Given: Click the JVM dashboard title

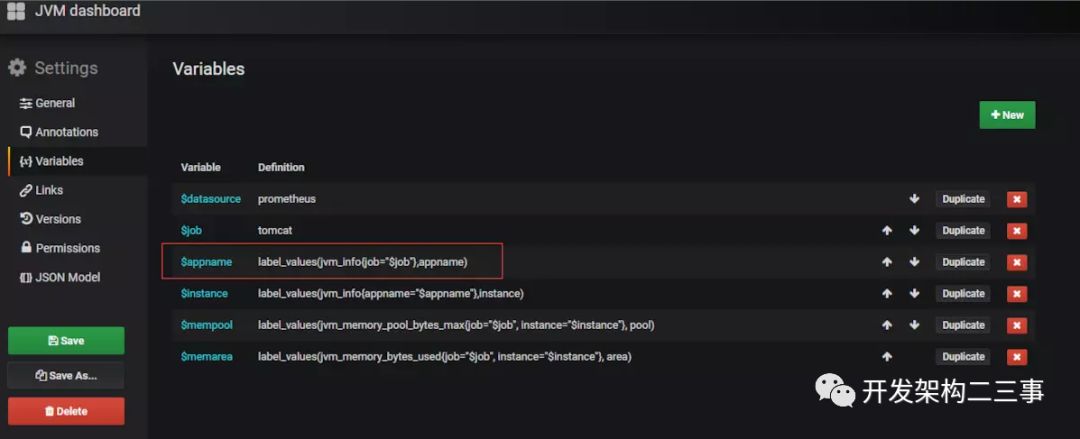Looking at the screenshot, I should point(87,11).
